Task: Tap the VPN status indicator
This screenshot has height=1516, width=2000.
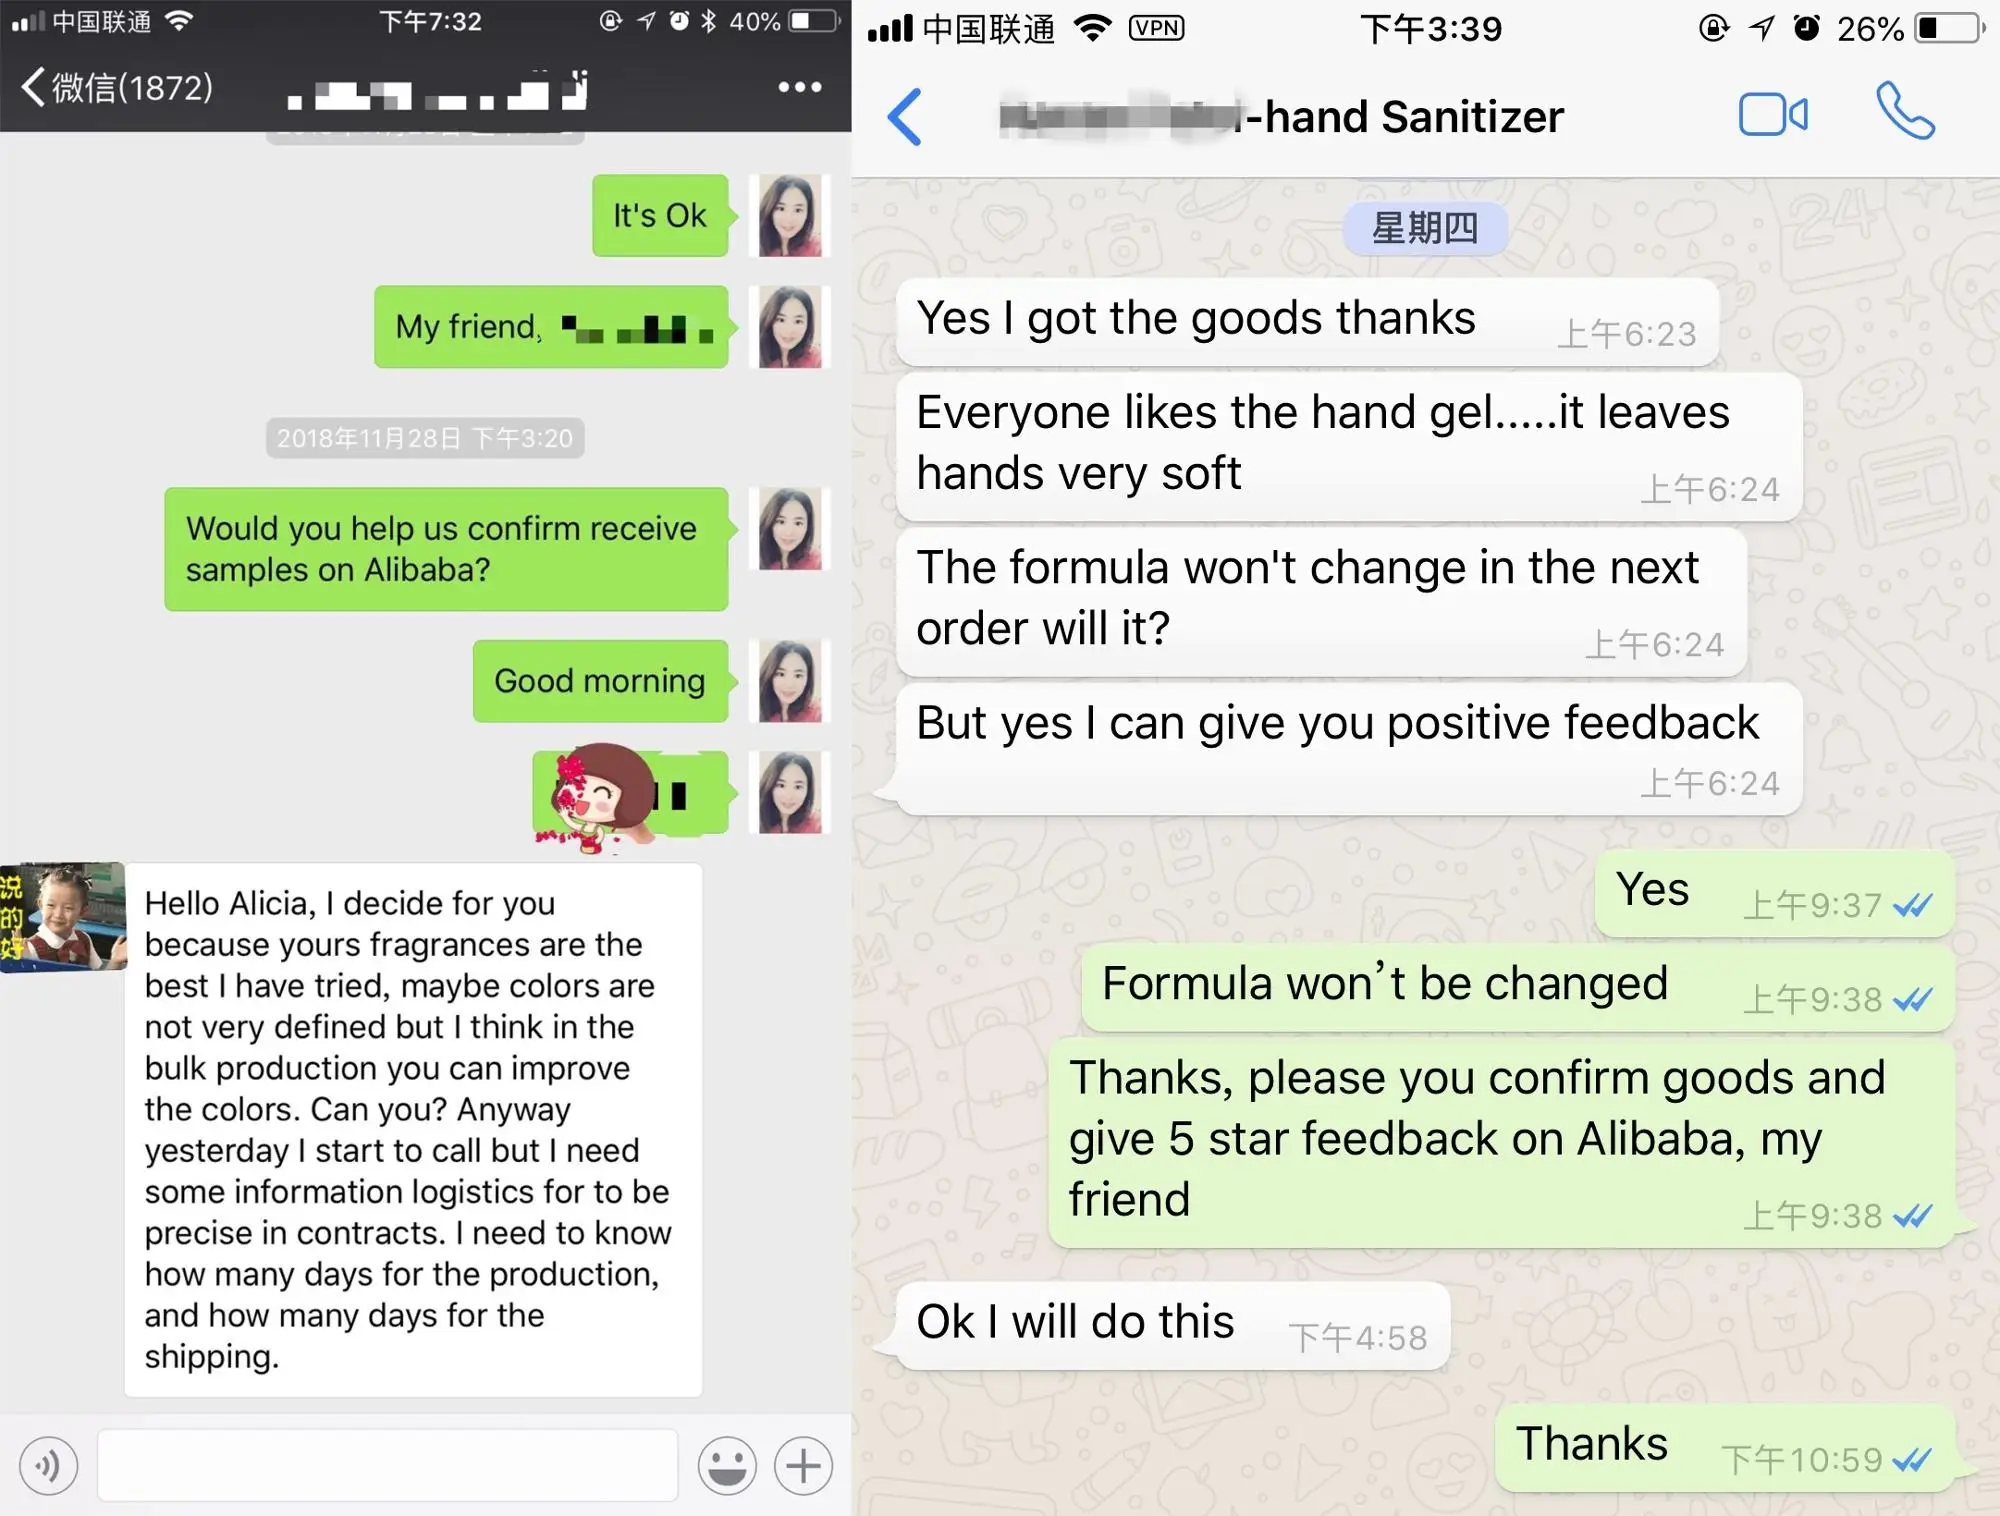Action: point(1156,28)
